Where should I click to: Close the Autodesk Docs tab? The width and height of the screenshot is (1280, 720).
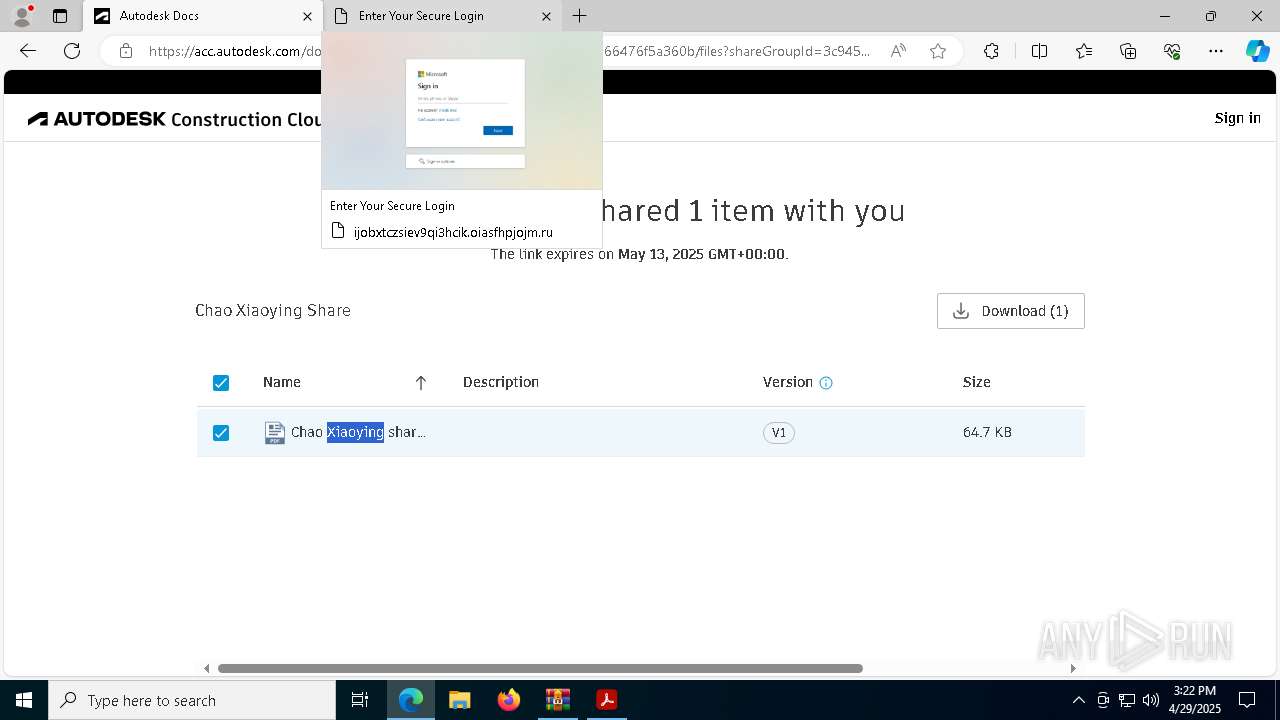tap(307, 16)
